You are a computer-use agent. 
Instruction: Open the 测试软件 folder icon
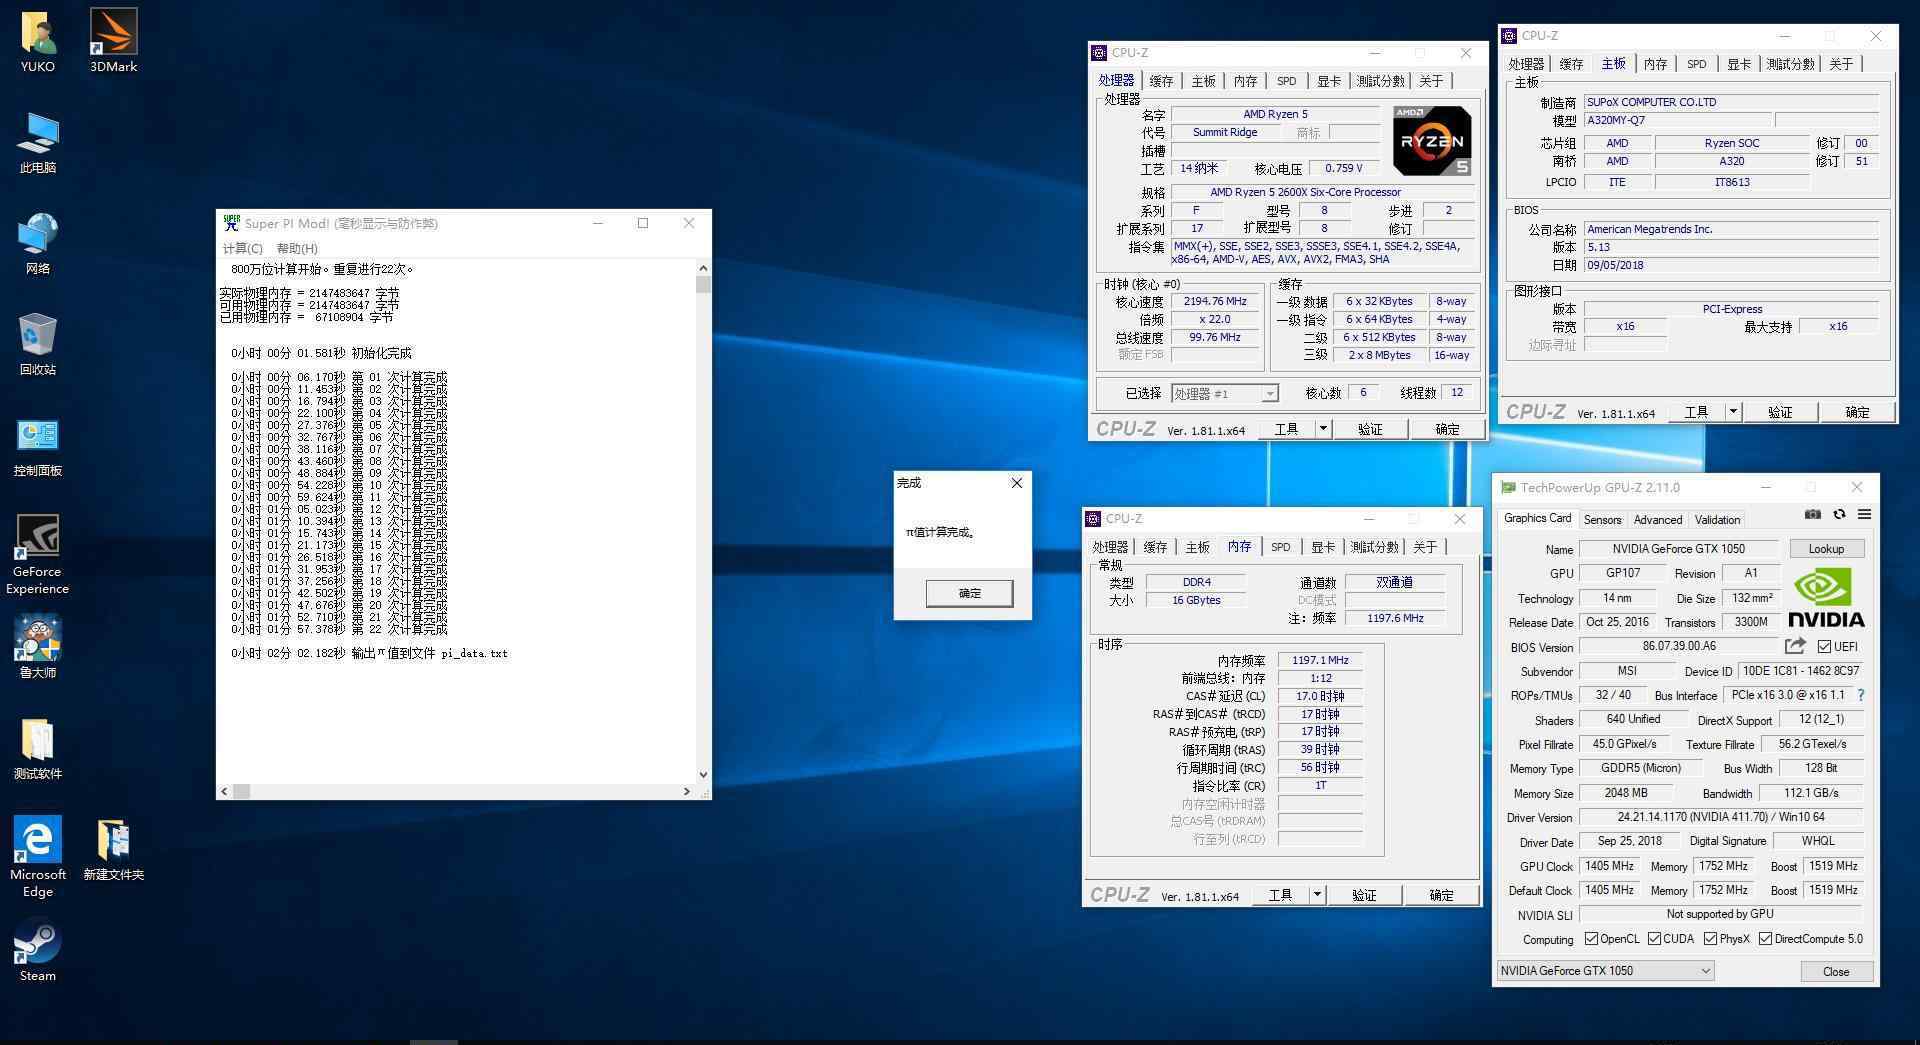[38, 749]
